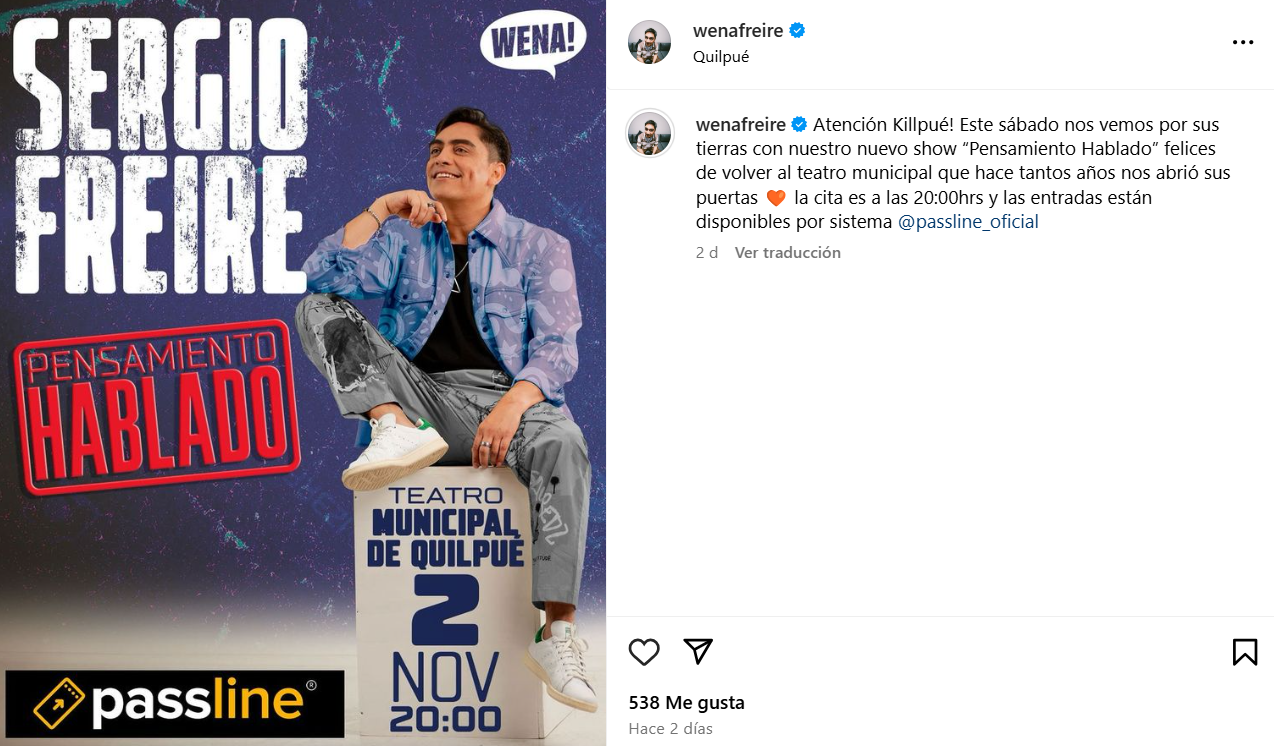Viewport: 1274px width, 746px height.
Task: Click the verified badge in the caption
Action: (799, 125)
